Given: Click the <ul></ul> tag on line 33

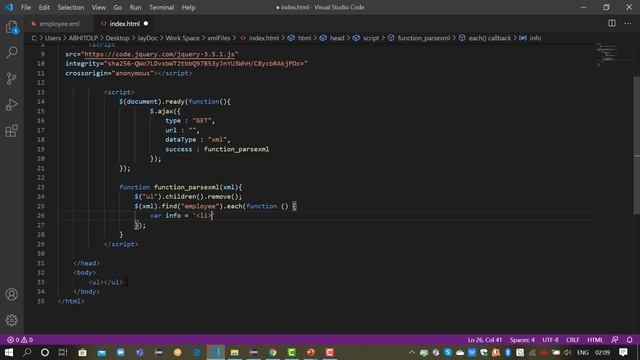Looking at the screenshot, I should (x=105, y=282).
